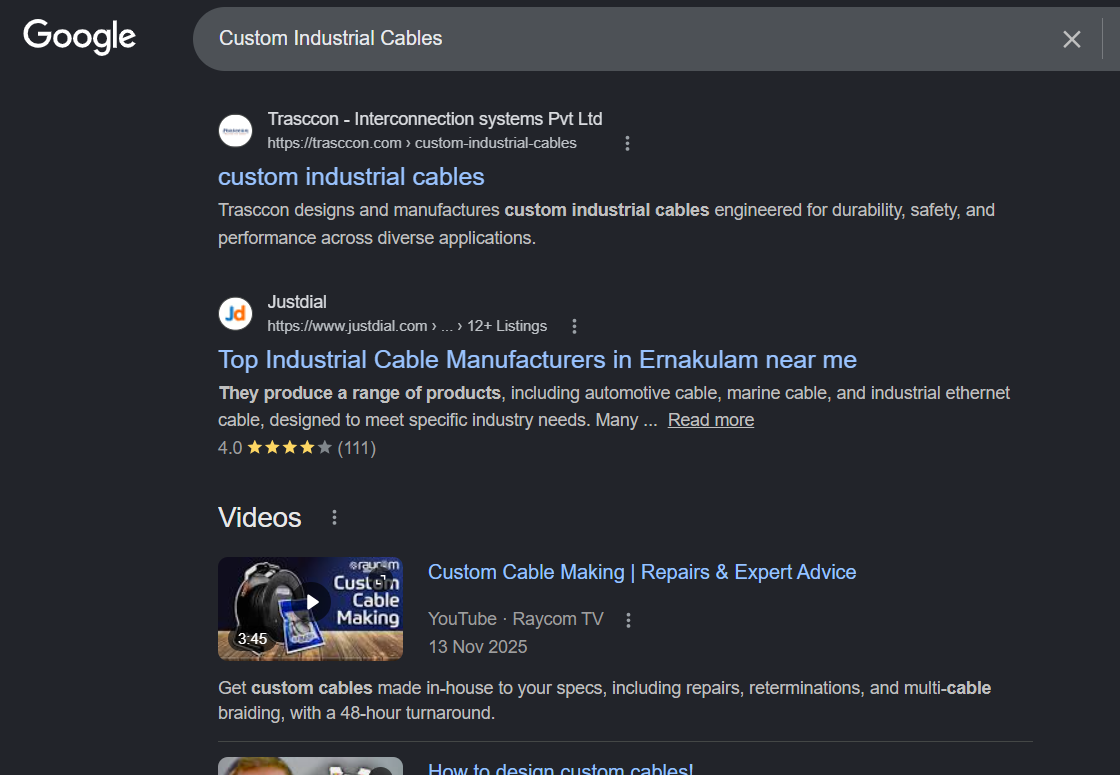This screenshot has width=1120, height=775.
Task: Click Justdial site name text
Action: 296,301
